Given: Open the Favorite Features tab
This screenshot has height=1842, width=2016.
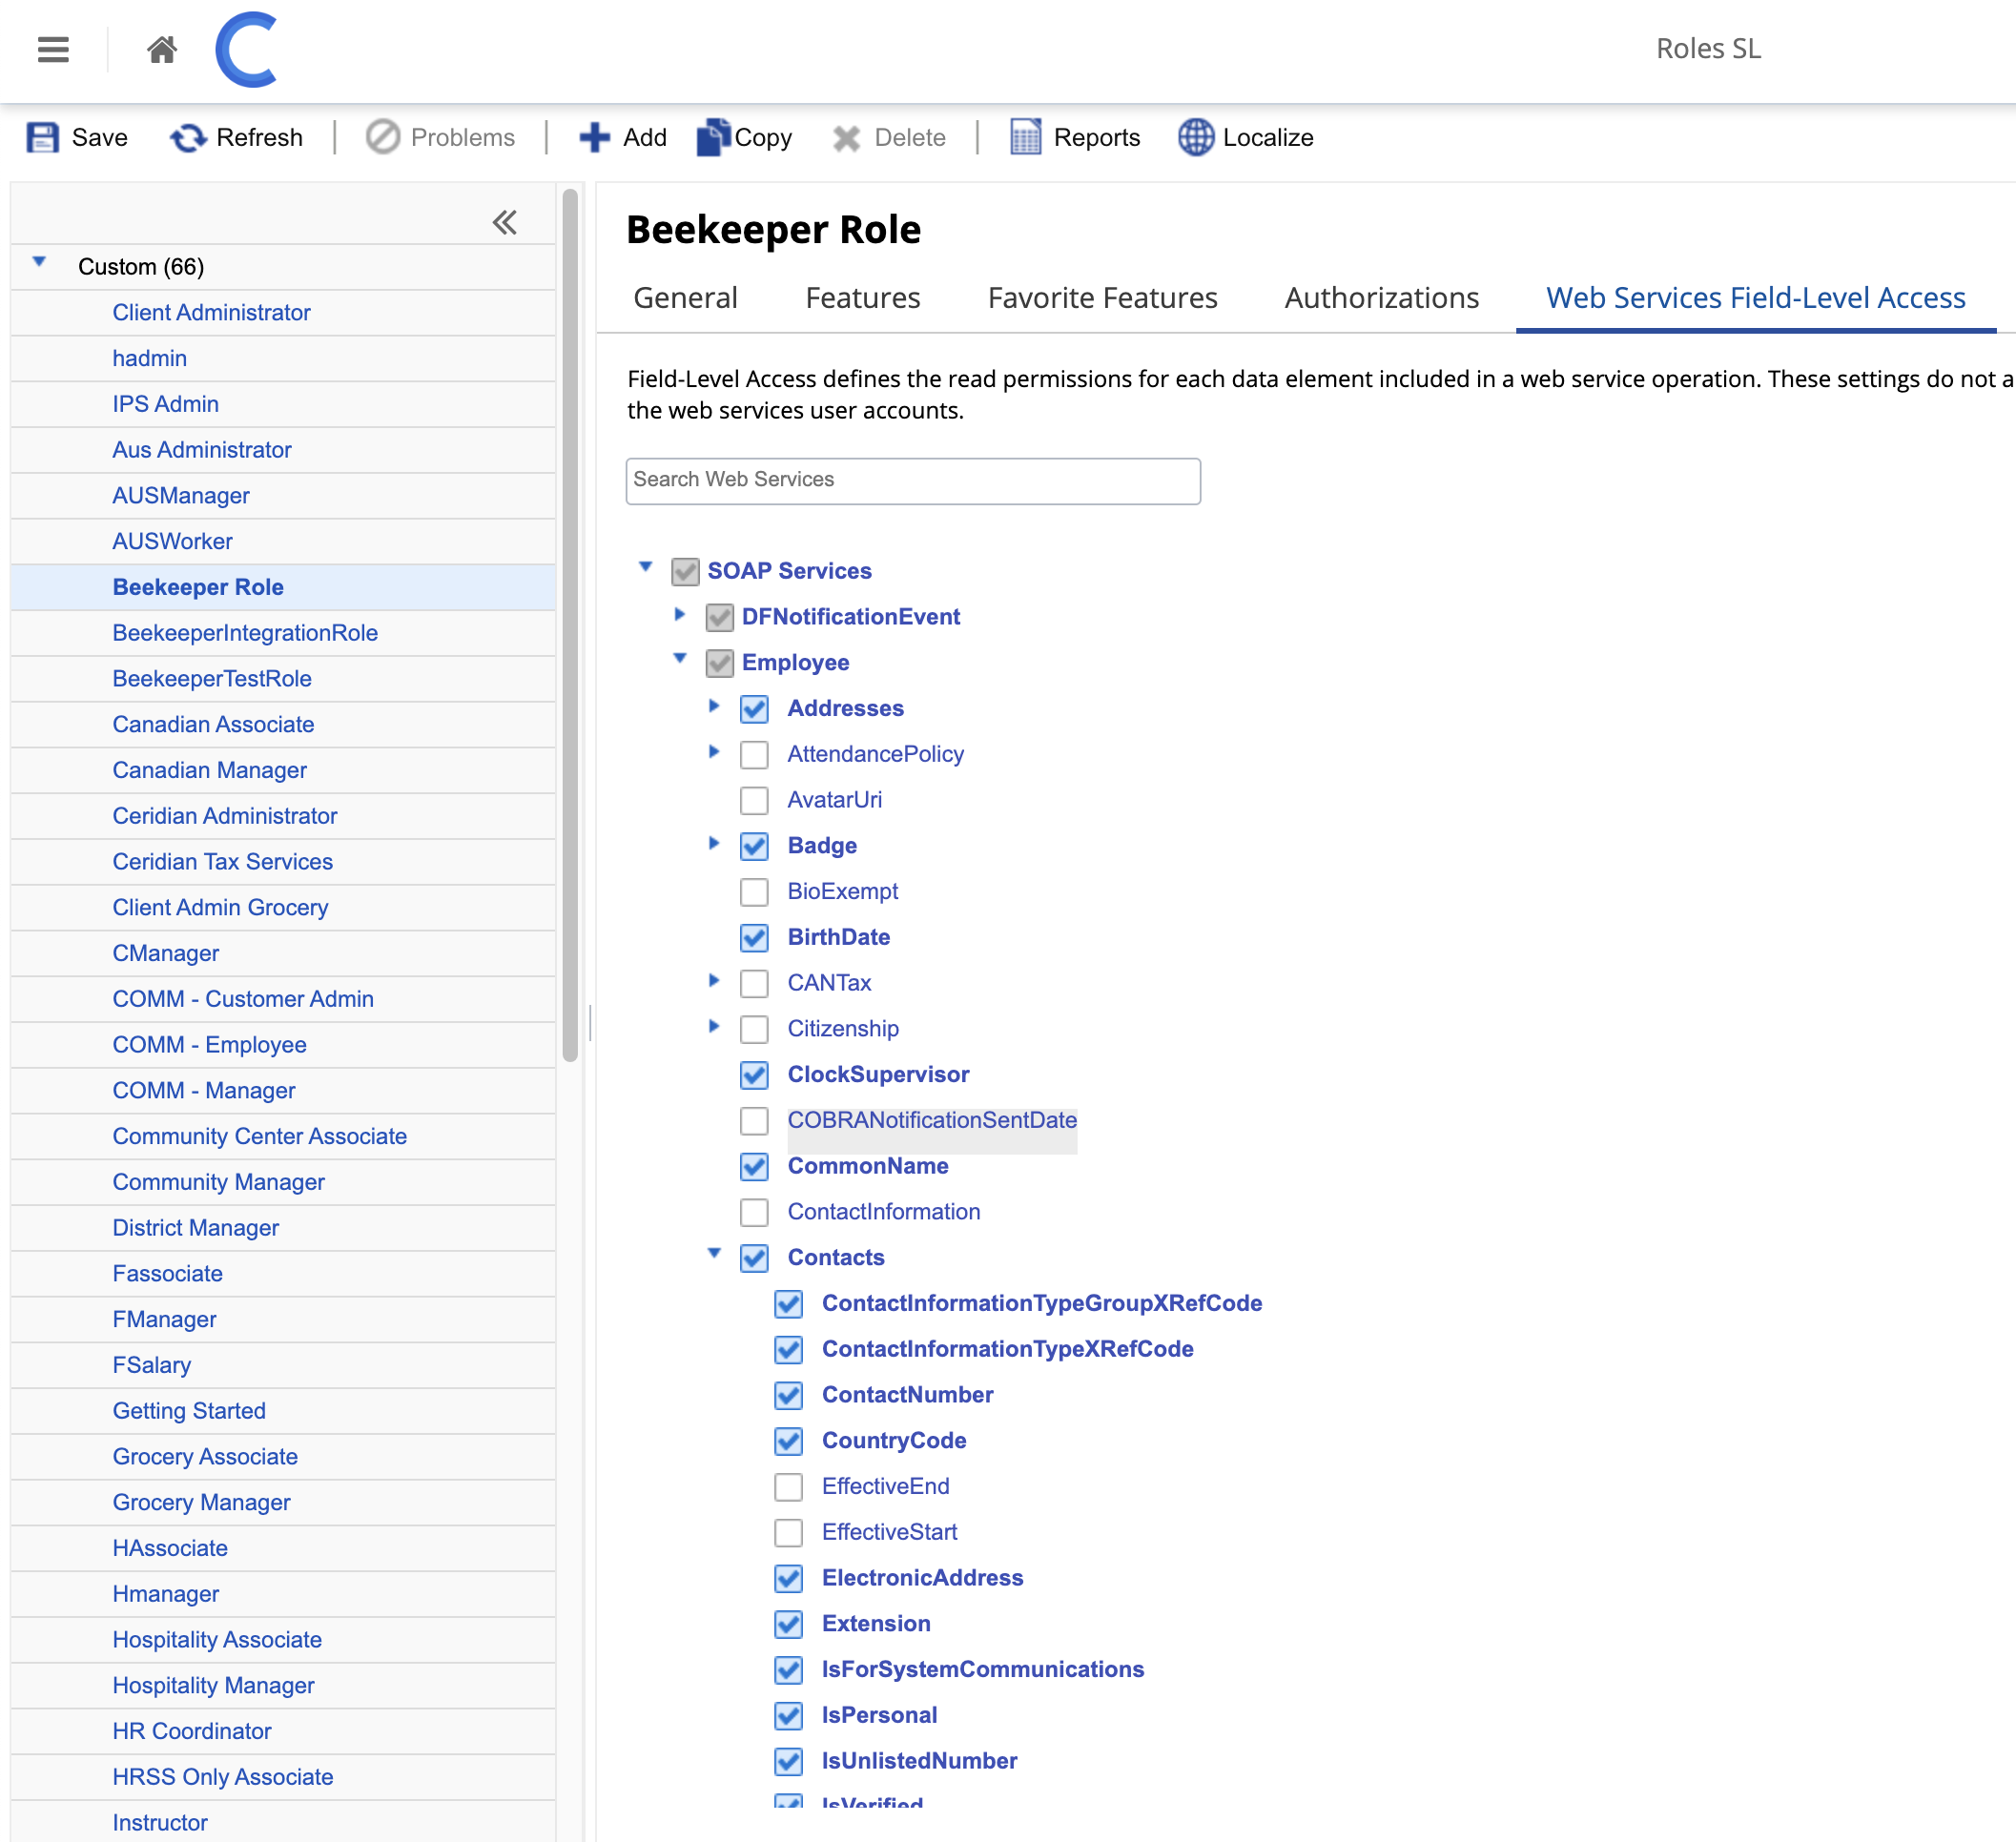Looking at the screenshot, I should click(1102, 298).
